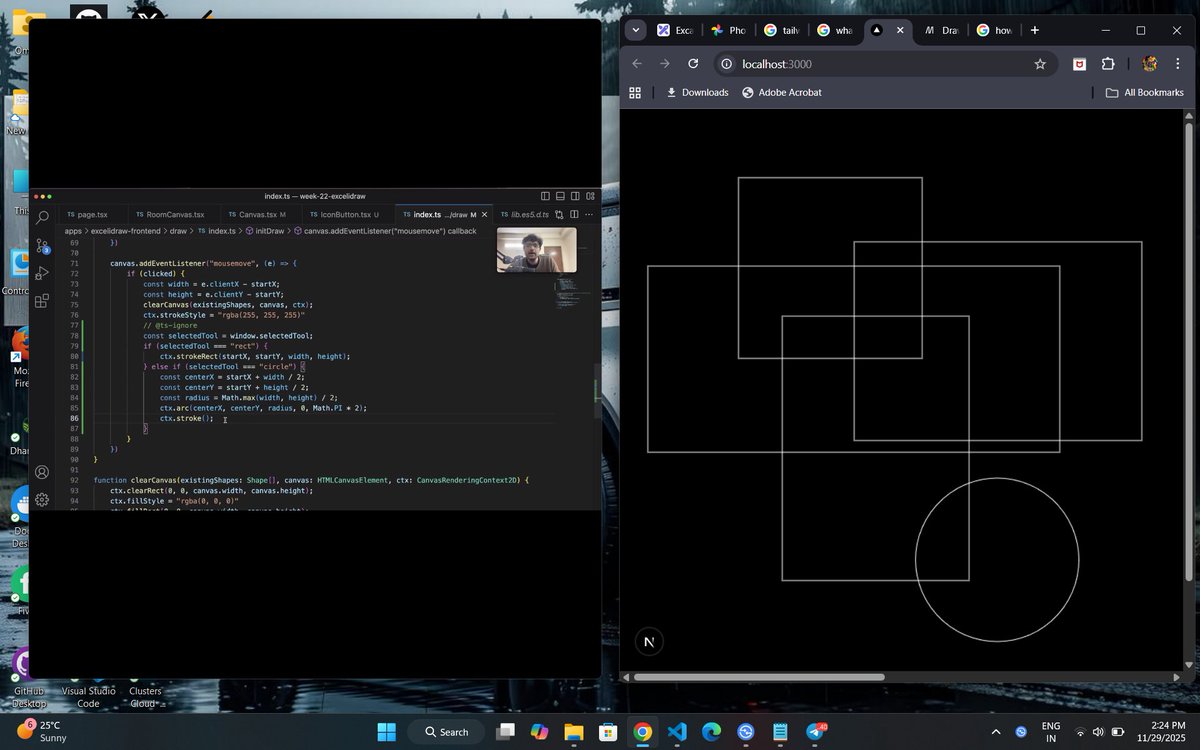The height and width of the screenshot is (750, 1200).
Task: Click 'ctx.stroke();' code on line 86
Action: [x=187, y=418]
